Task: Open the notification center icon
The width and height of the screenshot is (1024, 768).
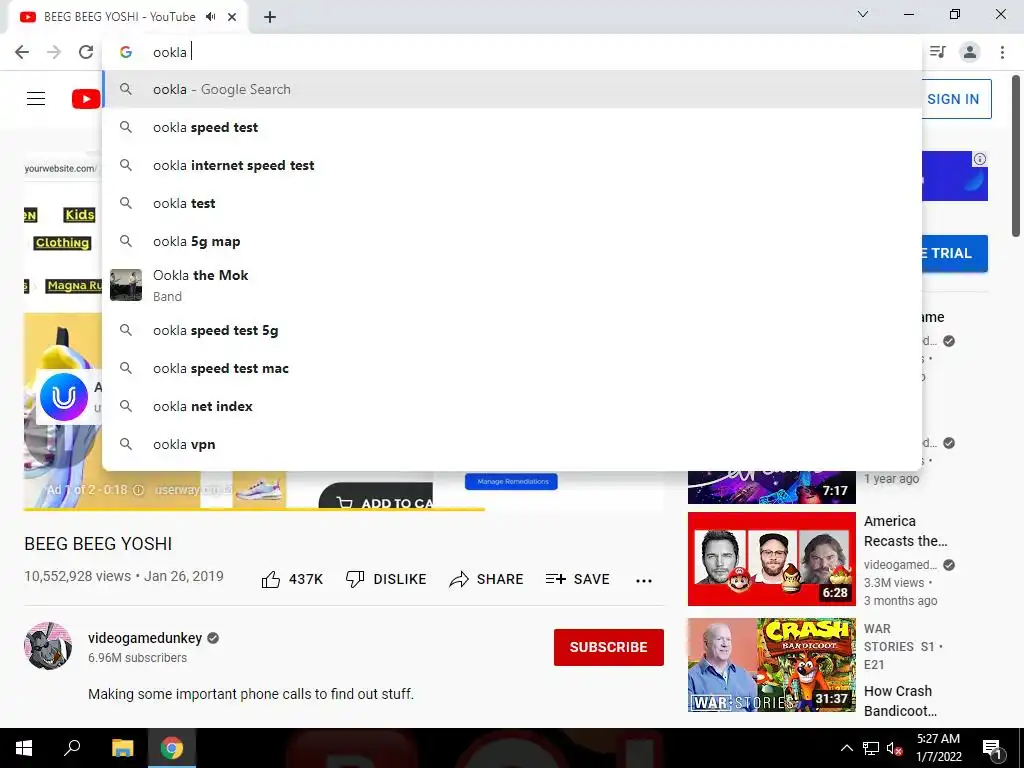Action: point(992,749)
